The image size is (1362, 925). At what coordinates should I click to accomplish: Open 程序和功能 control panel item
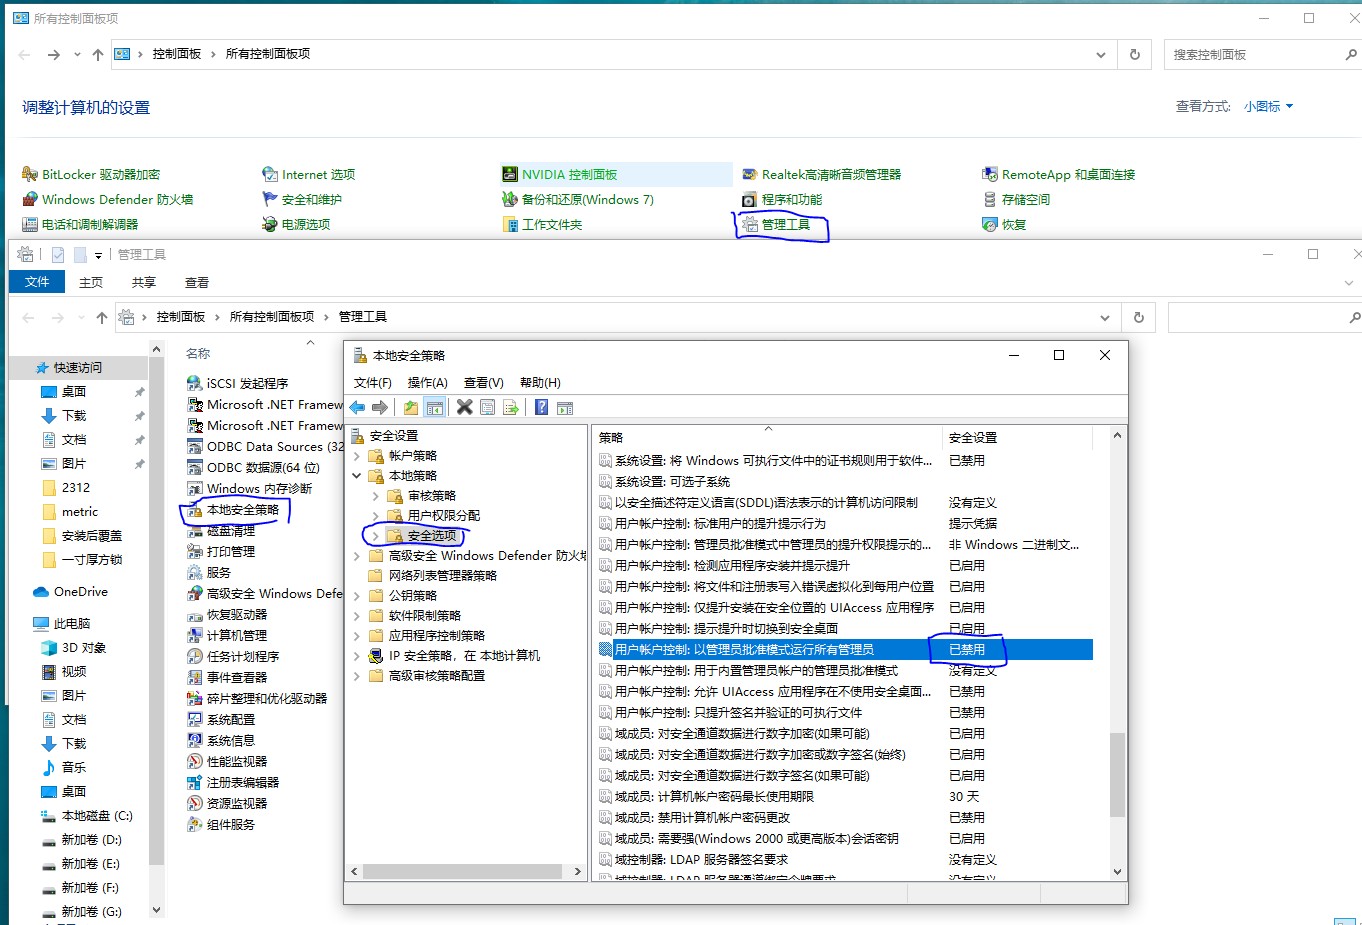782,199
